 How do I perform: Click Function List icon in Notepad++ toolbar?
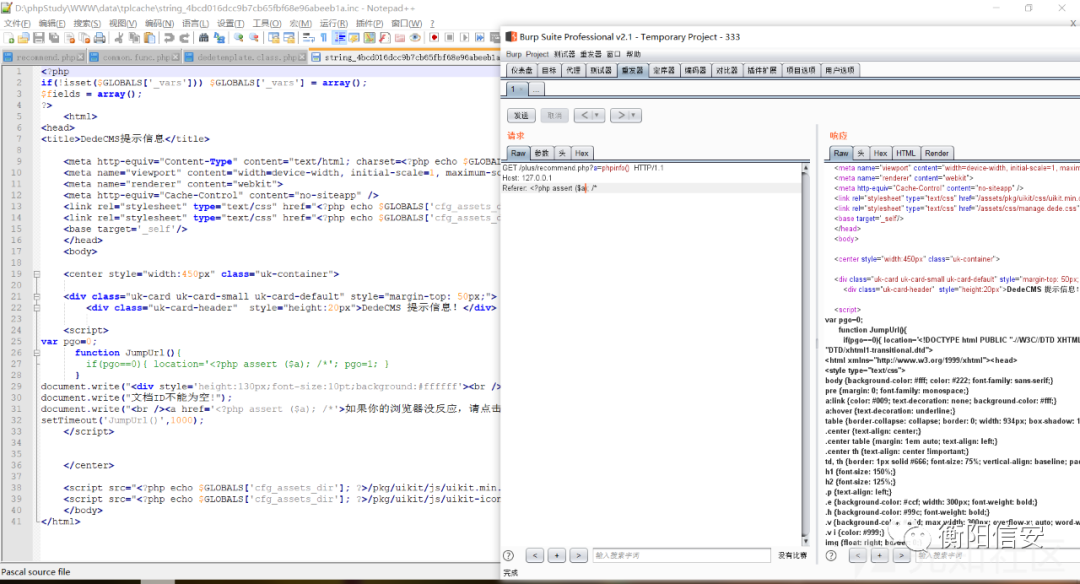point(384,38)
